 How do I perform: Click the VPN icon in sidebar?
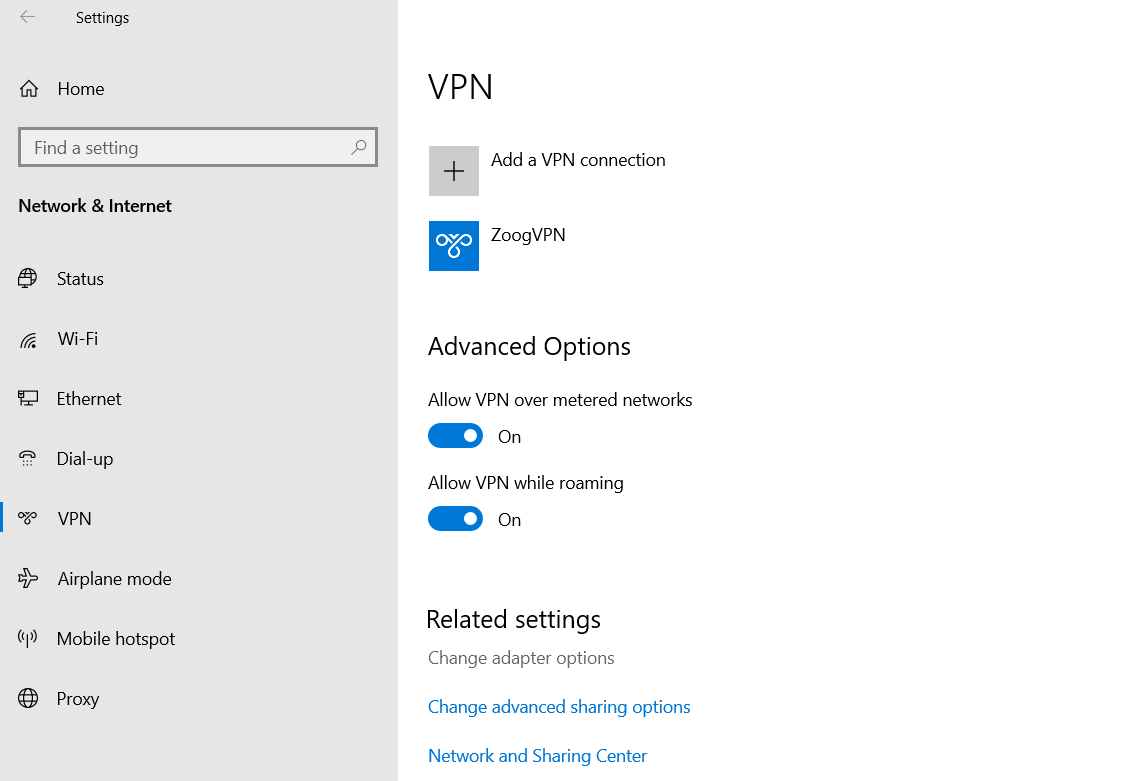point(29,518)
